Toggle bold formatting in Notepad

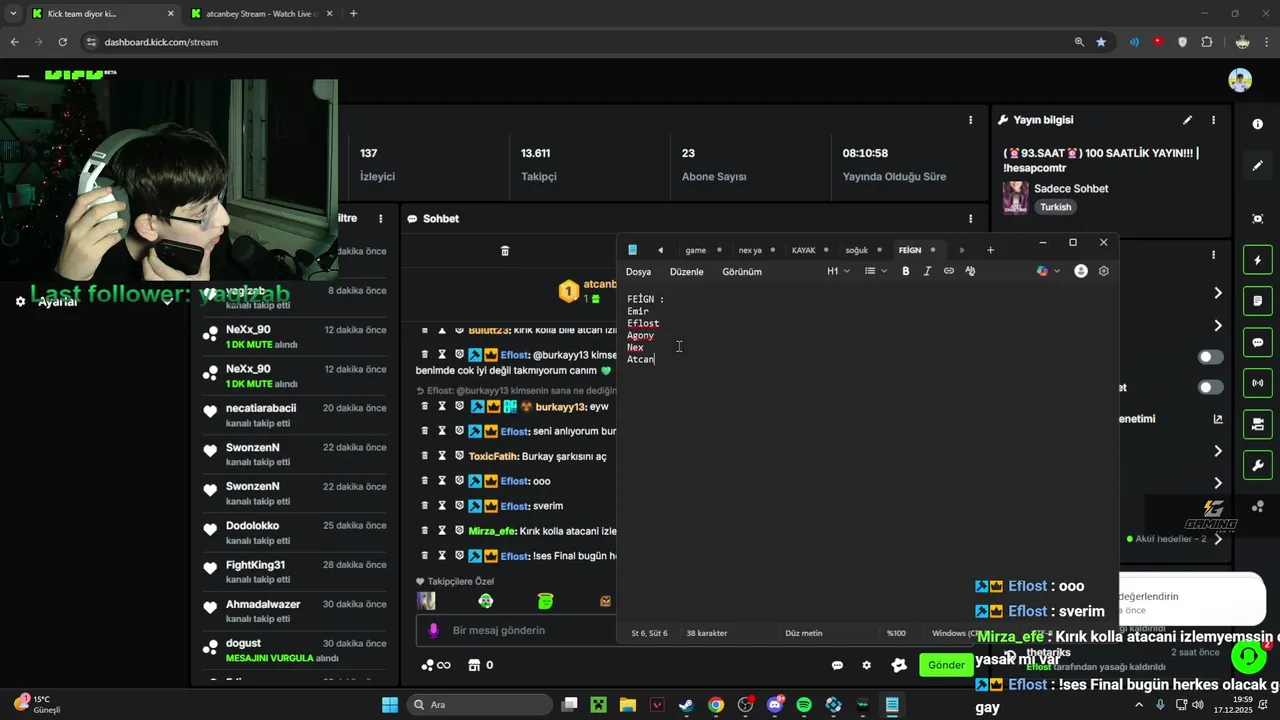click(x=906, y=271)
